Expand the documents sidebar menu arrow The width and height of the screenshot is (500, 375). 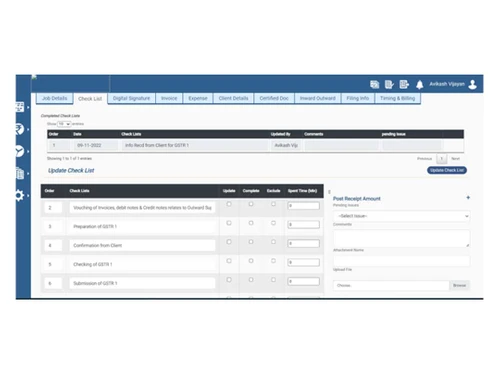click(x=28, y=173)
